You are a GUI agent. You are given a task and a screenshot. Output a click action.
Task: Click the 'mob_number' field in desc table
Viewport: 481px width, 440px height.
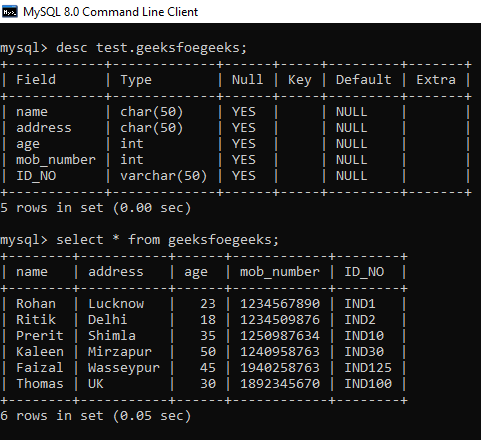pyautogui.click(x=56, y=160)
